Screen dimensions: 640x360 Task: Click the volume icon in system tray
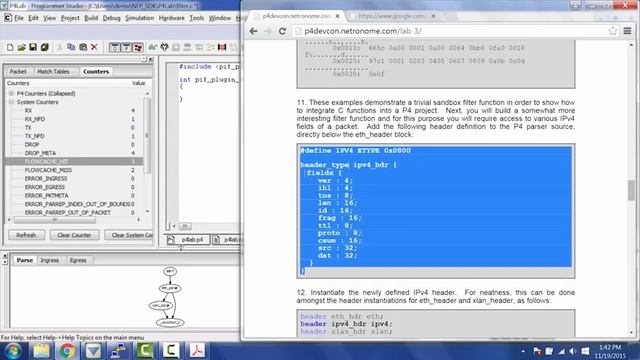click(x=573, y=351)
